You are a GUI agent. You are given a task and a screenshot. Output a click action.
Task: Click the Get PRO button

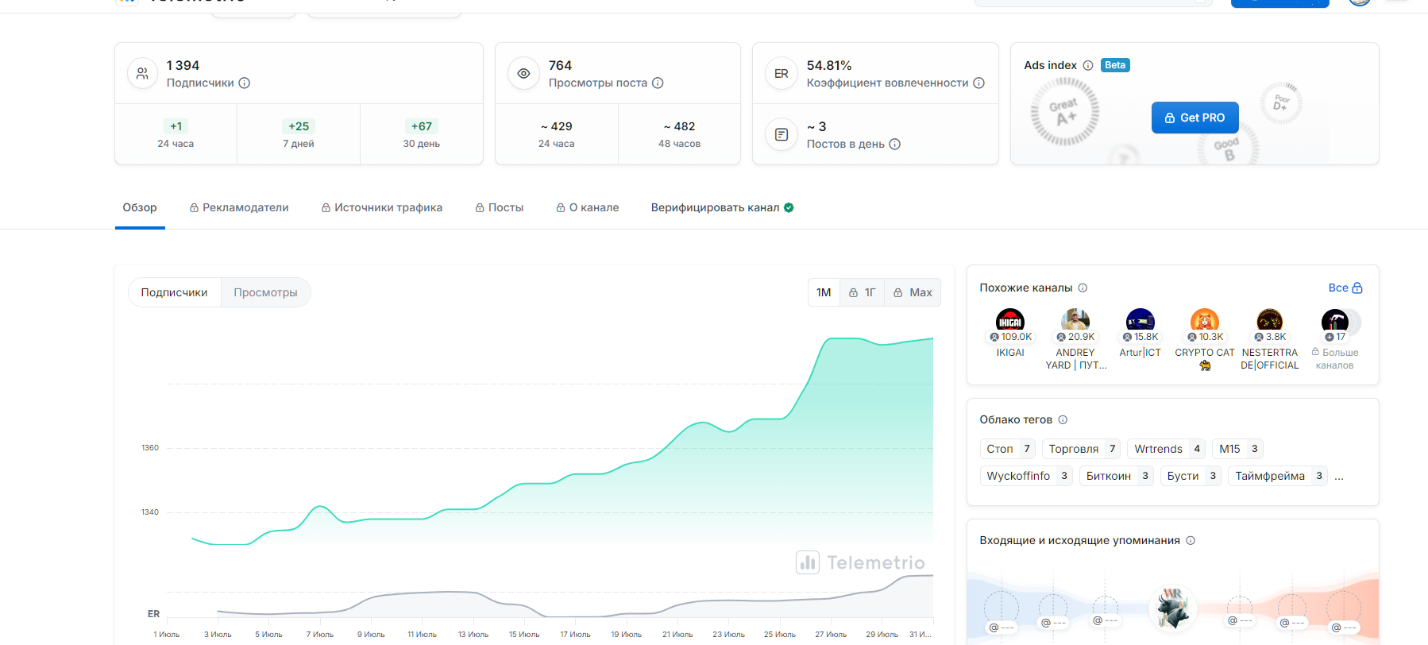tap(1194, 118)
